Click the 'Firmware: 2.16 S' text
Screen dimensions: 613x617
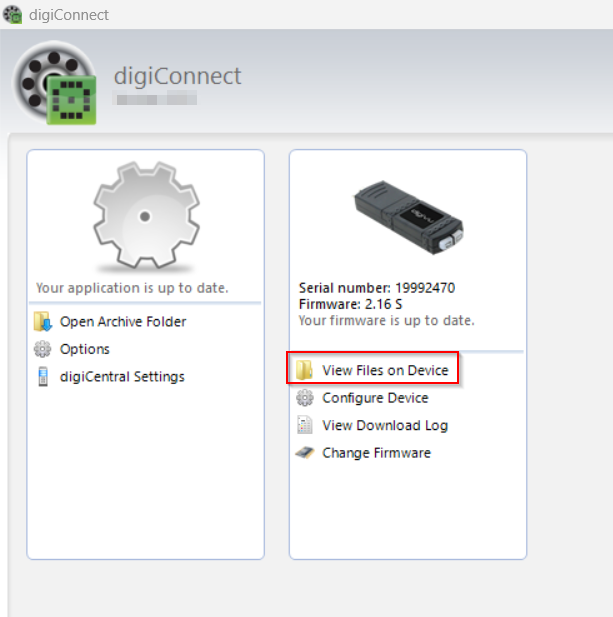point(351,304)
